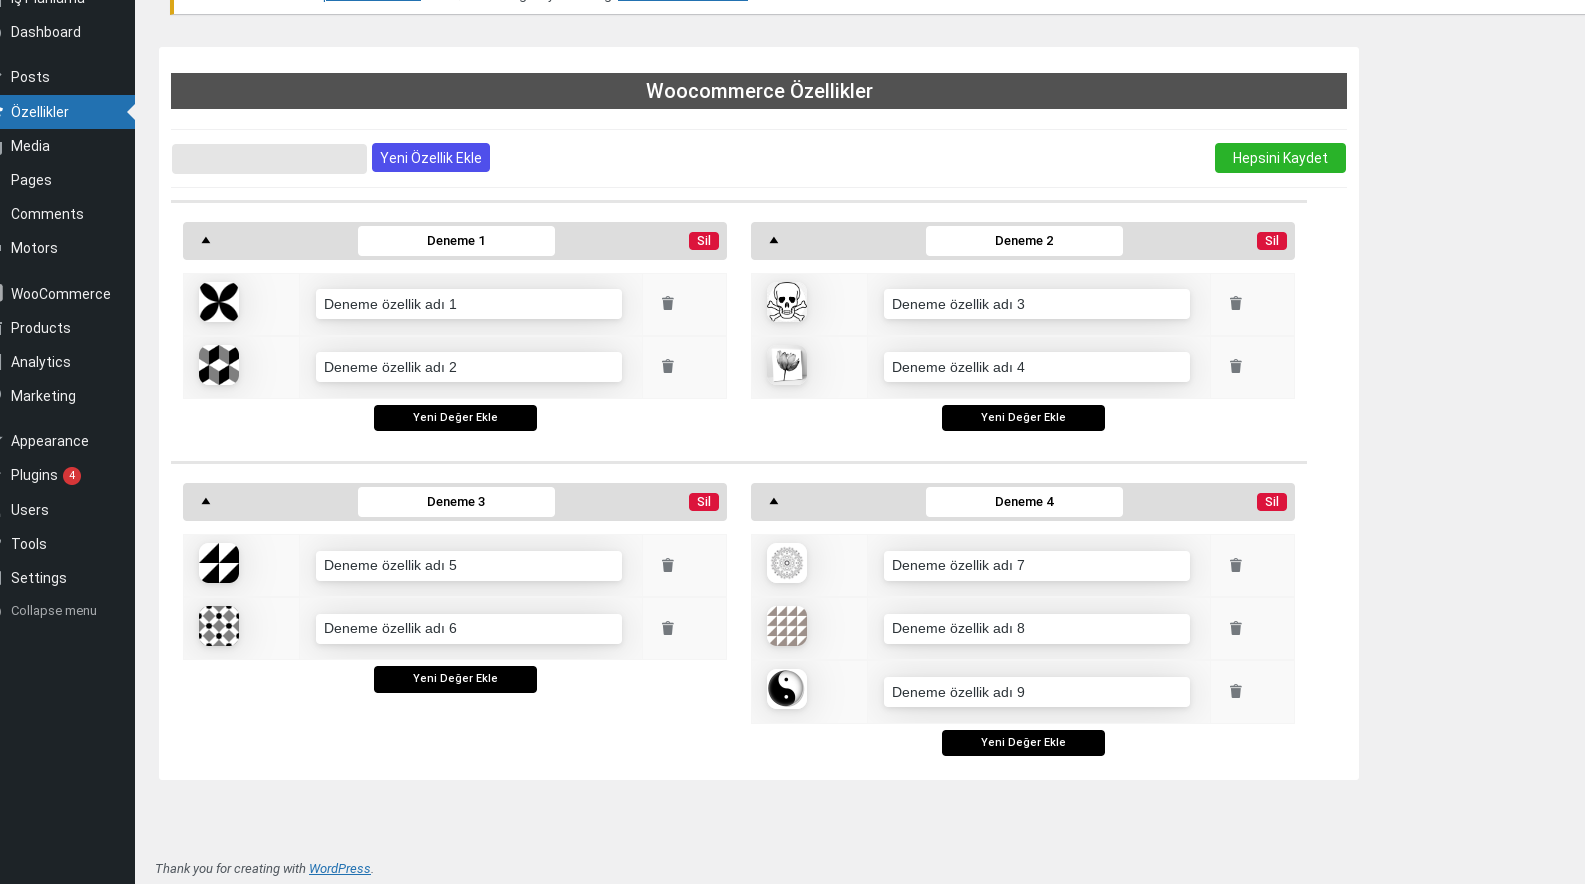The height and width of the screenshot is (884, 1585).
Task: Open the hexagon cube image for özellik adı 2
Action: (219, 365)
